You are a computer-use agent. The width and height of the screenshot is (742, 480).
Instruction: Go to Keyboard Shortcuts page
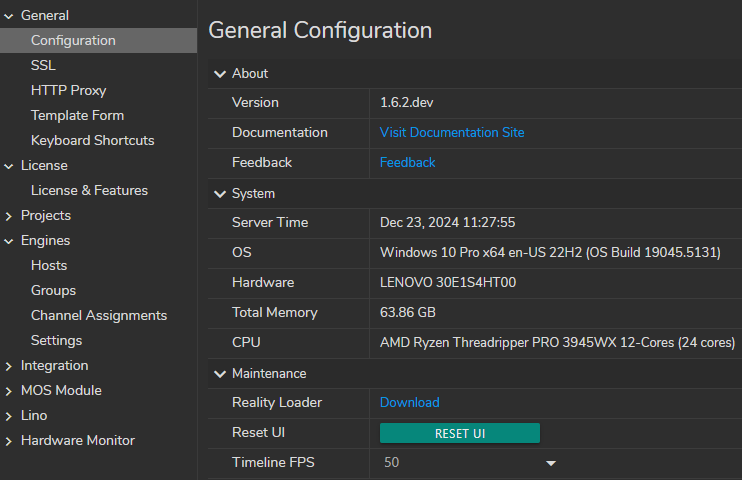pyautogui.click(x=92, y=141)
